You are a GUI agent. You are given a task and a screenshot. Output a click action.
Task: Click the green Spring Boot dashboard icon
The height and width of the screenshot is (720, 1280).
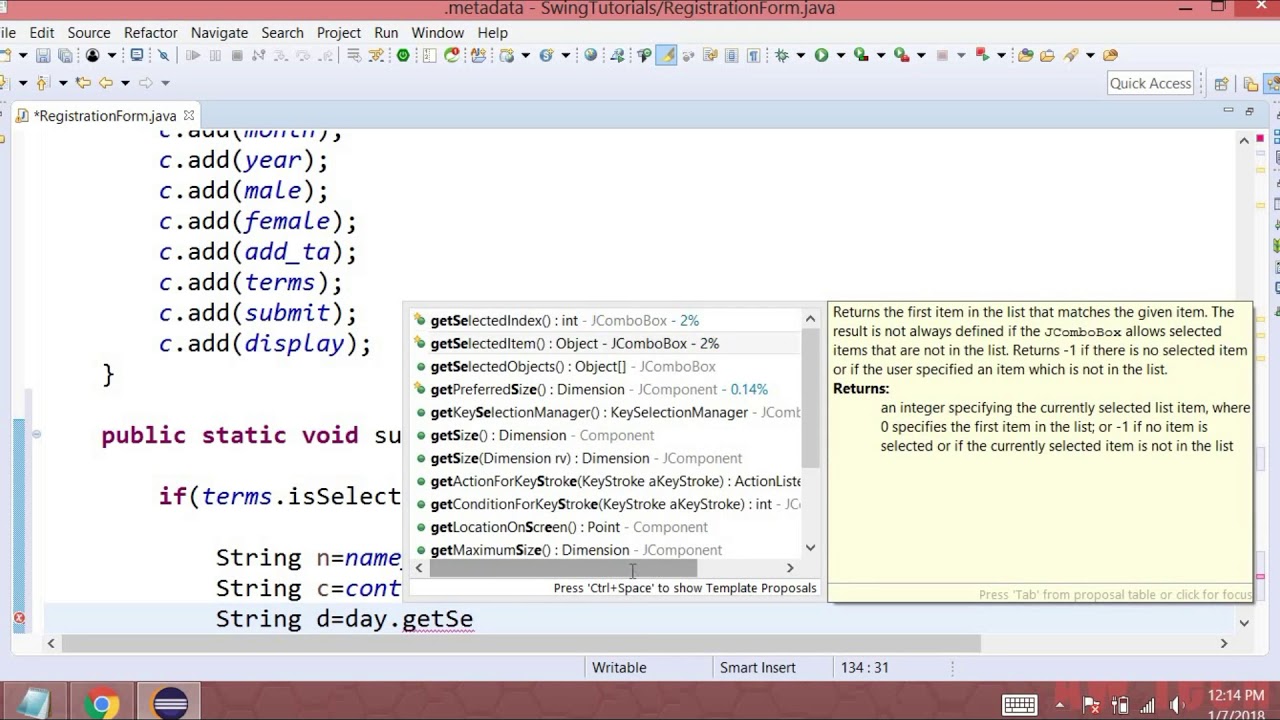click(403, 55)
